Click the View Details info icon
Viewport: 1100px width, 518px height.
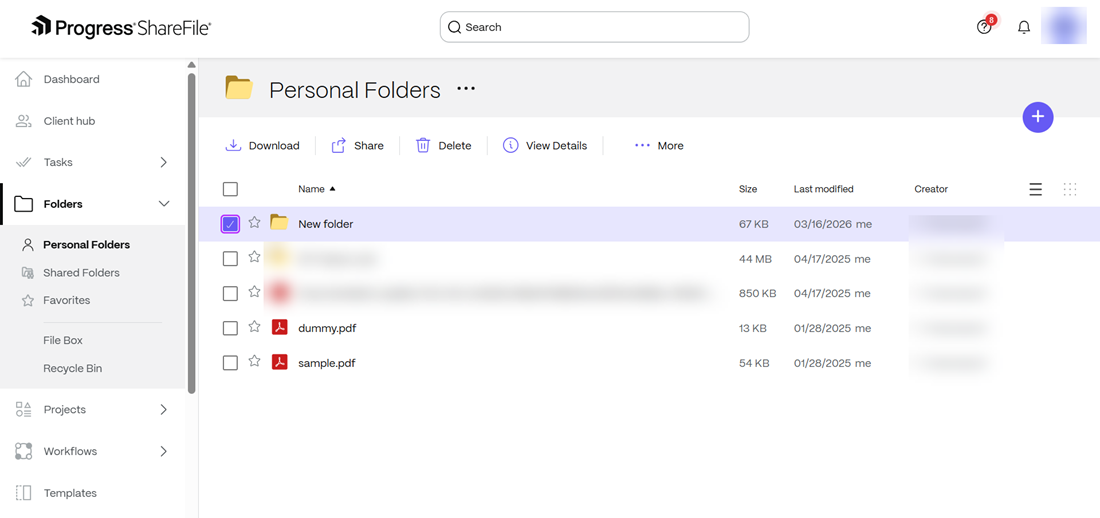[511, 145]
